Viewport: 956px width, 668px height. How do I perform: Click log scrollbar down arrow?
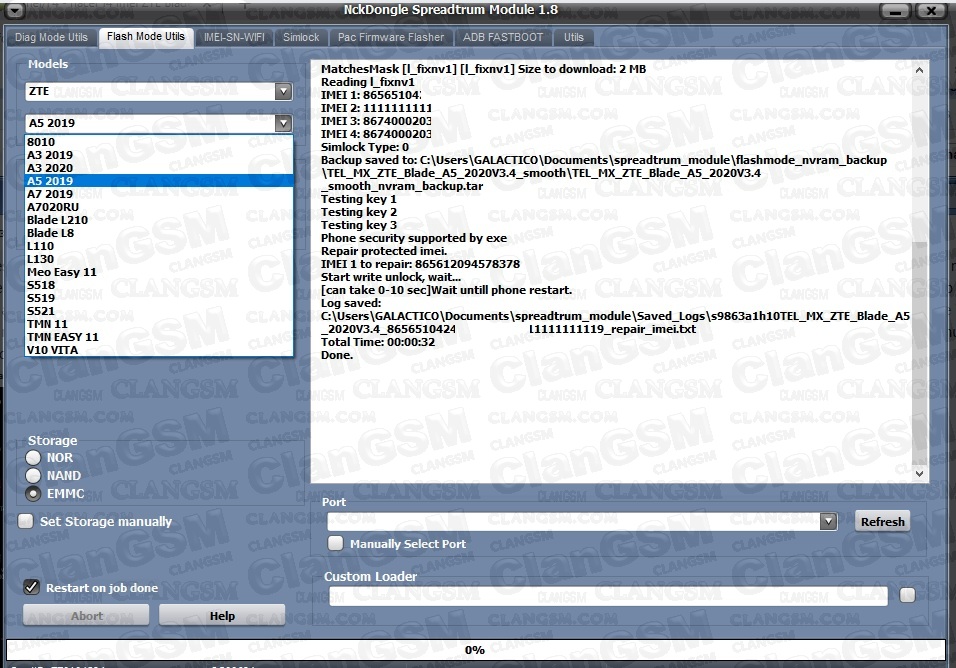(919, 473)
